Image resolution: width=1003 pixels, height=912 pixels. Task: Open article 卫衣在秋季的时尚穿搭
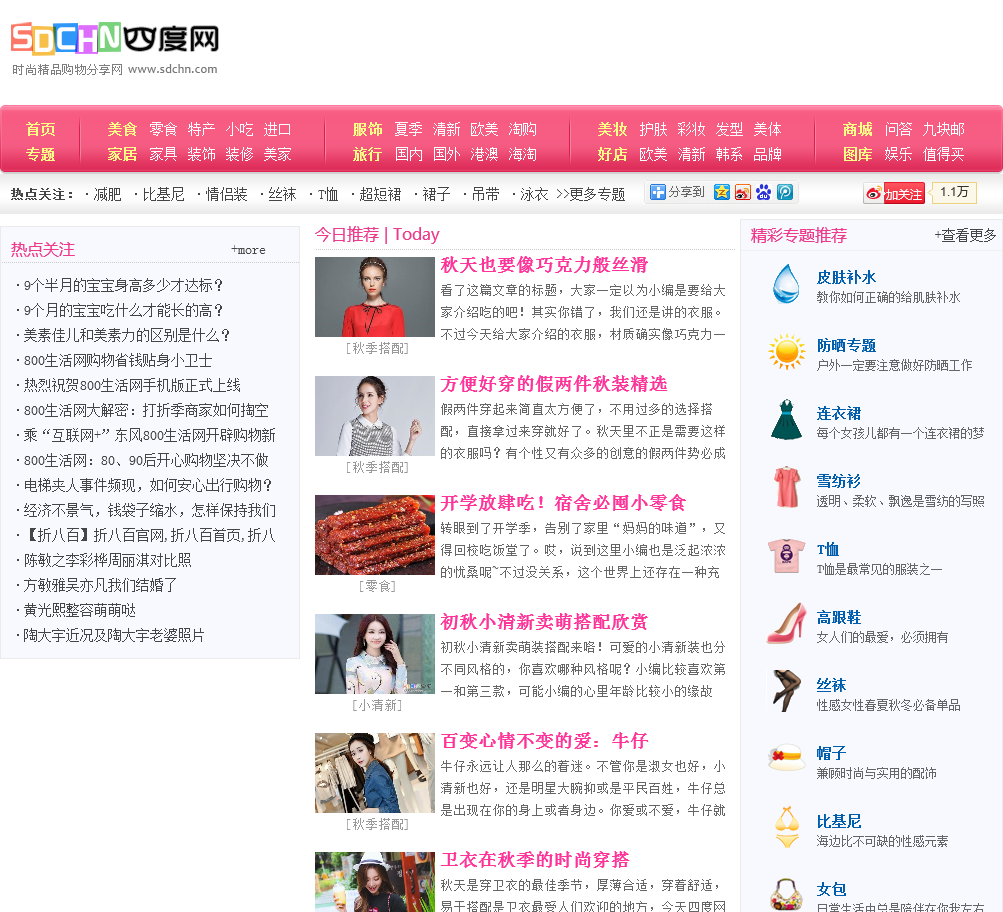point(535,860)
